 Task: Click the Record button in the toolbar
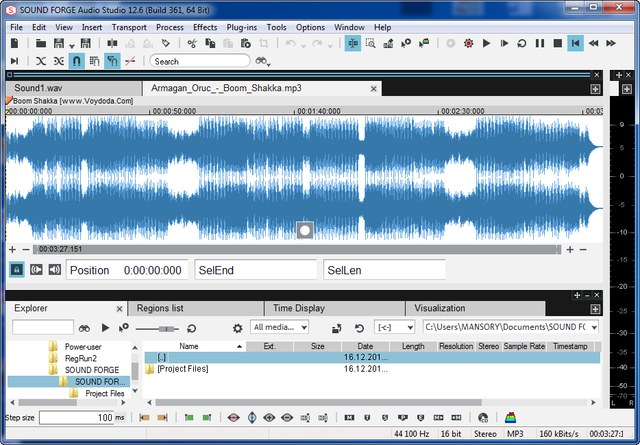coord(469,44)
